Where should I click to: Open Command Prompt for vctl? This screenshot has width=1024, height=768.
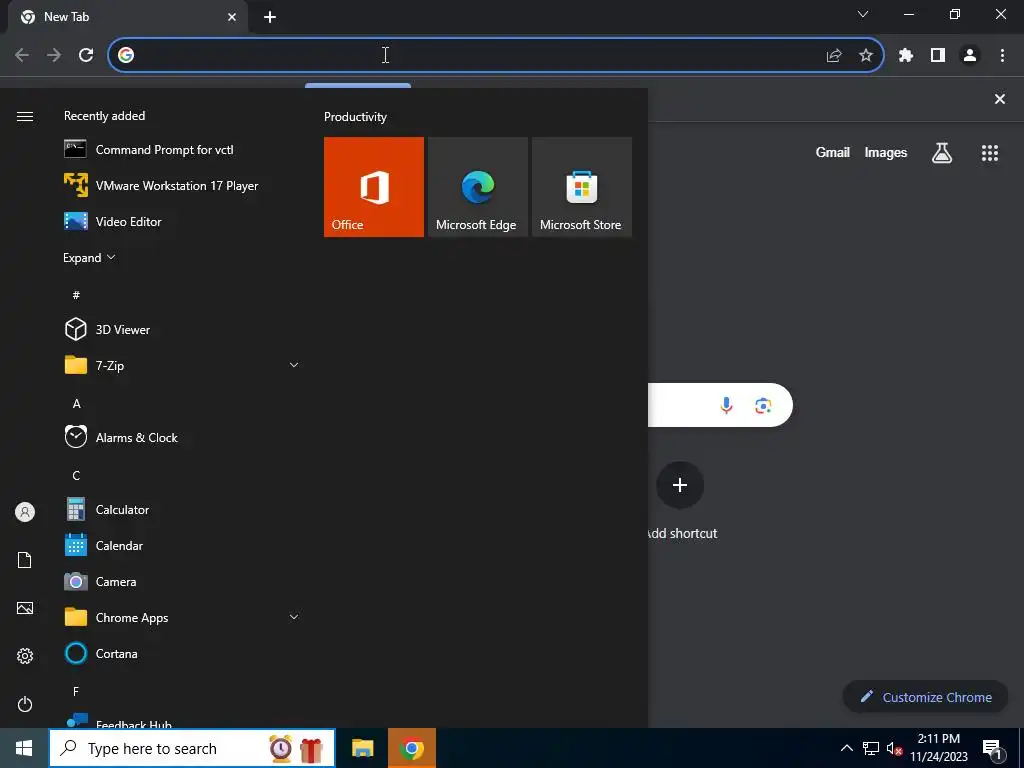pos(182,150)
